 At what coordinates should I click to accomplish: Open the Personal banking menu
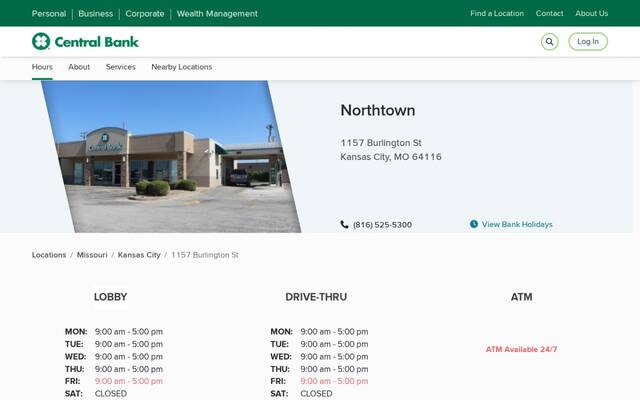click(49, 13)
